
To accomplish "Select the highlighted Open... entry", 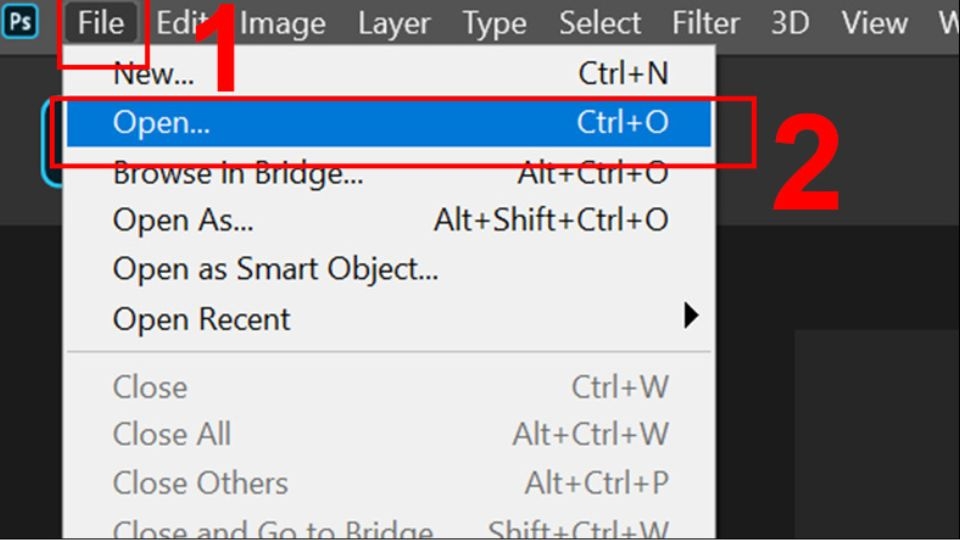I will coord(160,122).
